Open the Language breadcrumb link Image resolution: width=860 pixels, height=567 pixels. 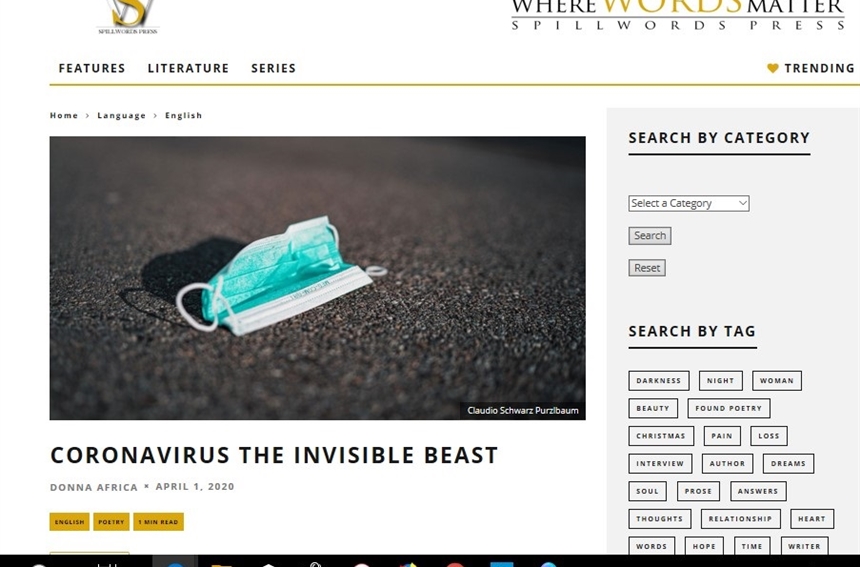pos(121,116)
